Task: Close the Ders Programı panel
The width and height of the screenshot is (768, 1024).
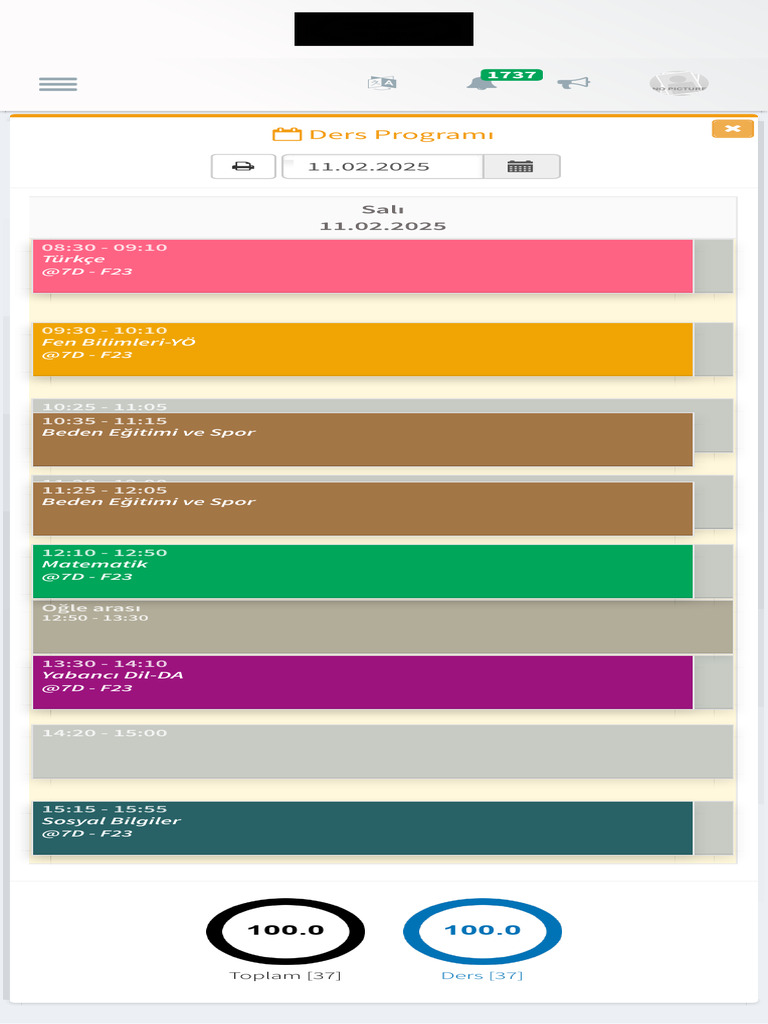Action: (x=732, y=128)
